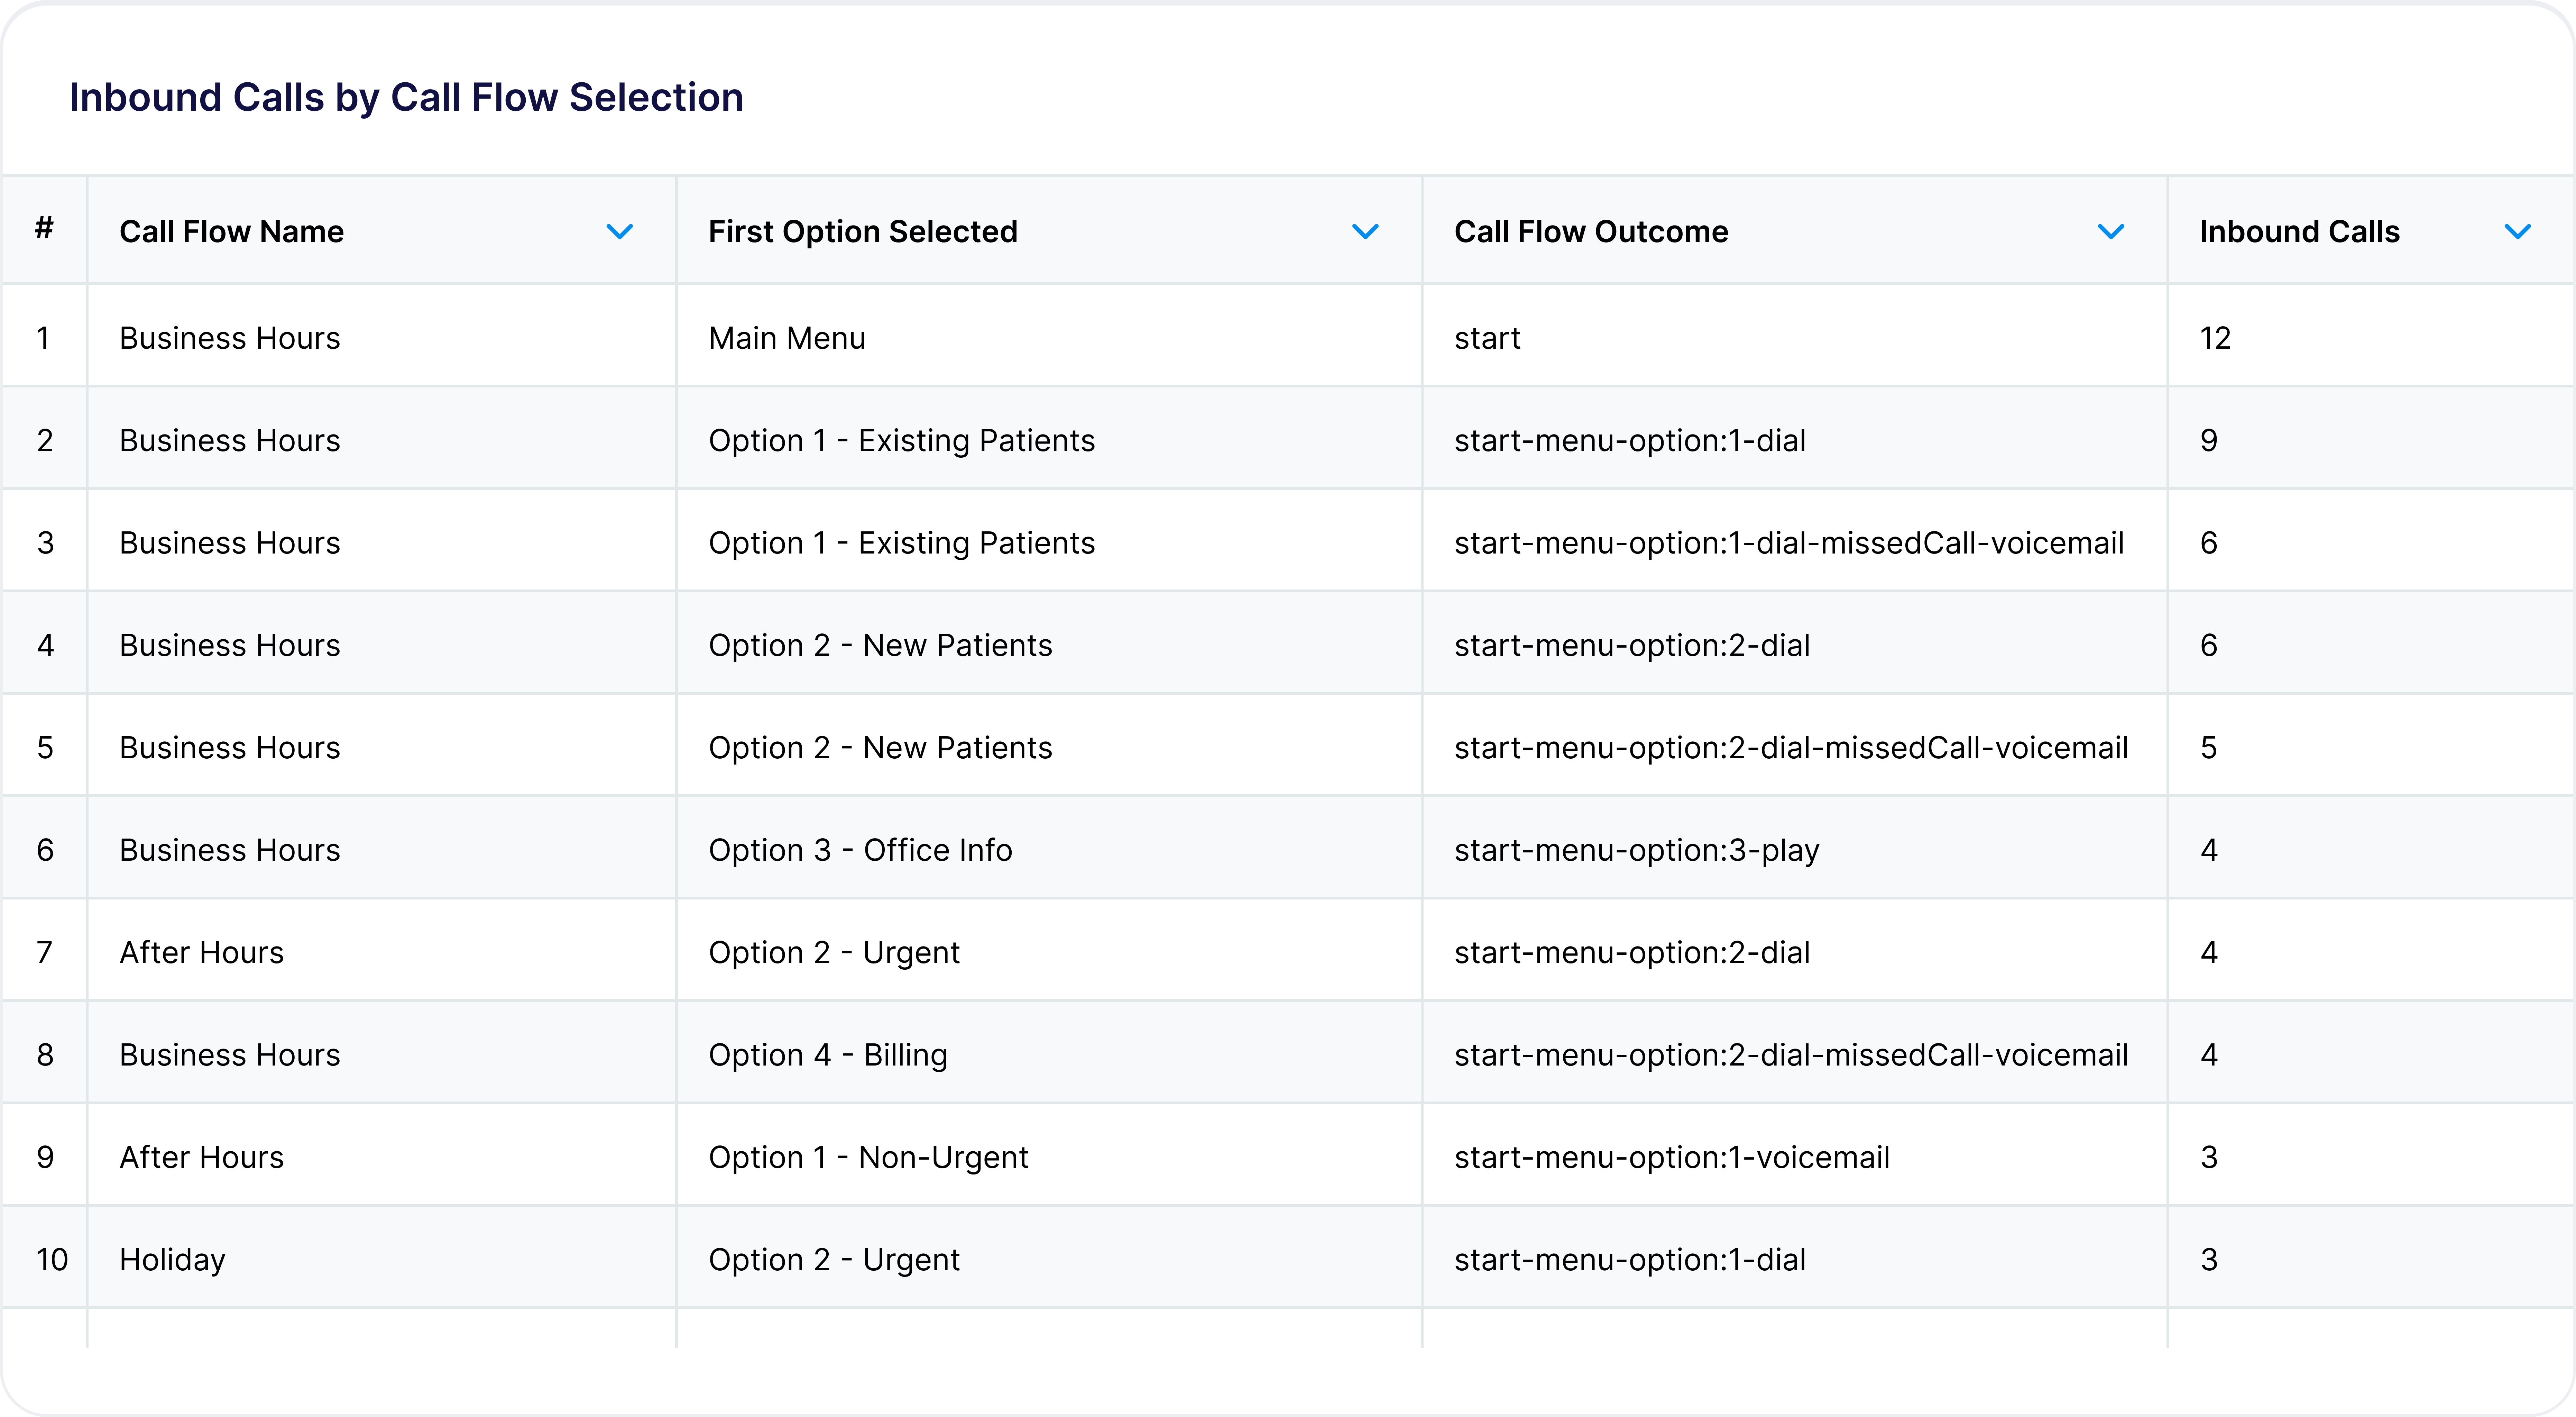
Task: Select Option 4 - Billing cell
Action: click(828, 1055)
